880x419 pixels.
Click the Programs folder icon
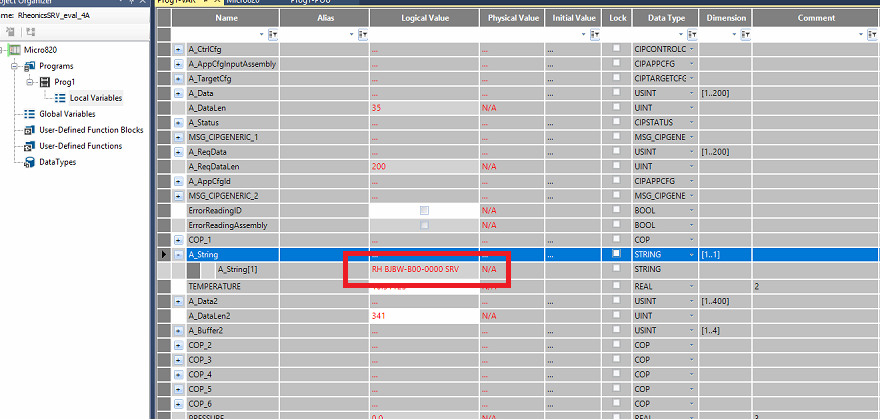pyautogui.click(x=30, y=66)
